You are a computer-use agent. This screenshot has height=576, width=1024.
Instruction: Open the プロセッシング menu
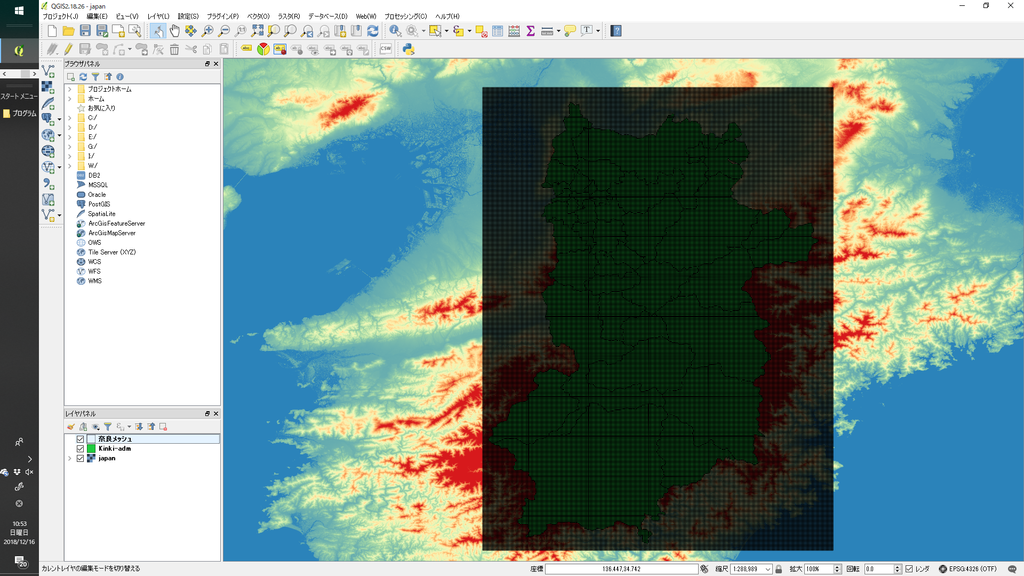coord(406,16)
